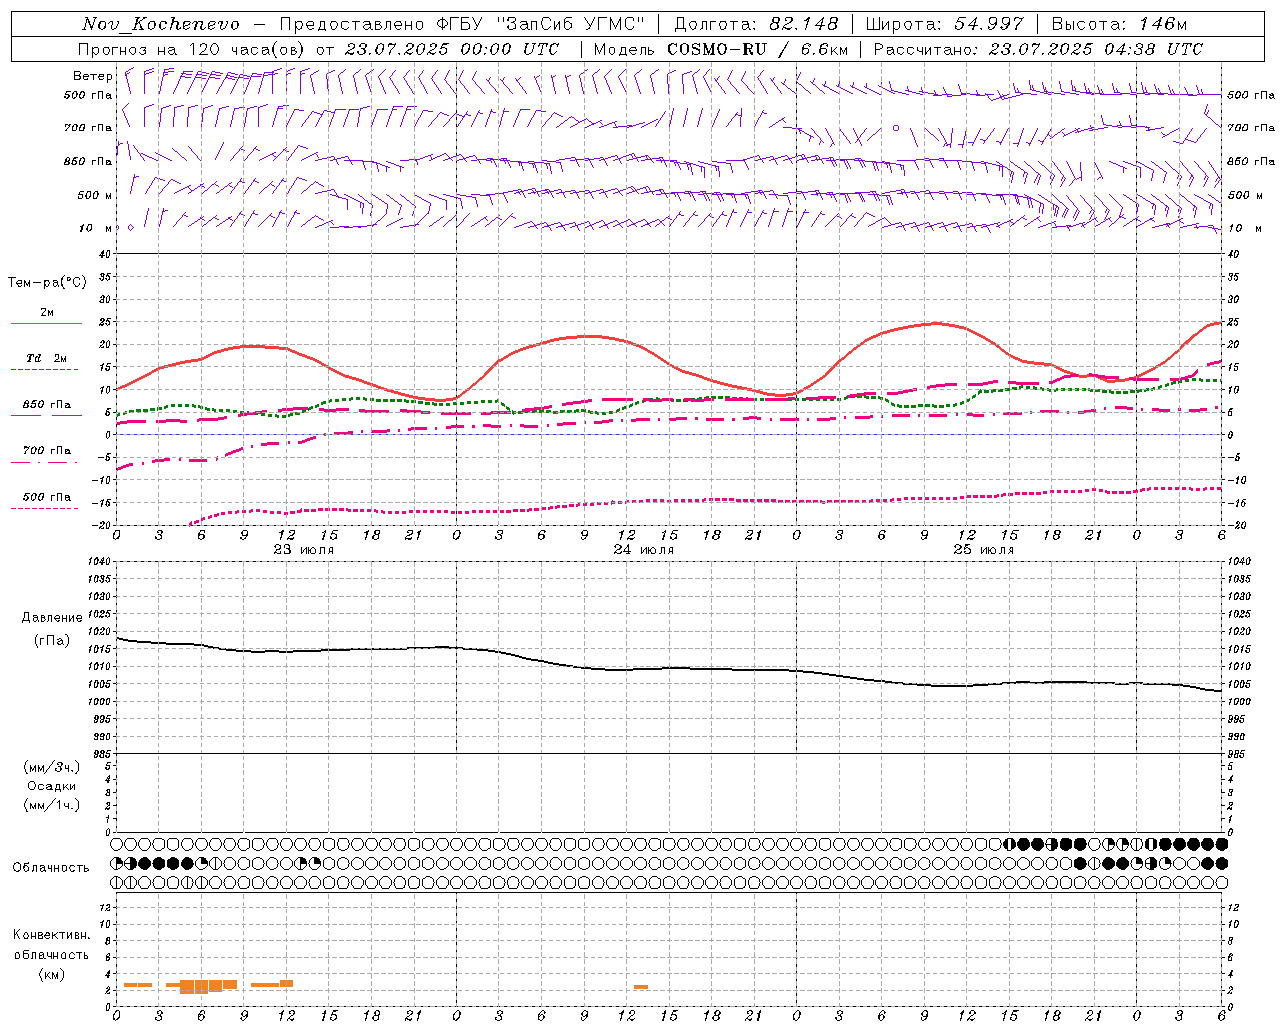
Task: Click the calm-wind circle on the 700 гПа row
Action: pyautogui.click(x=896, y=128)
